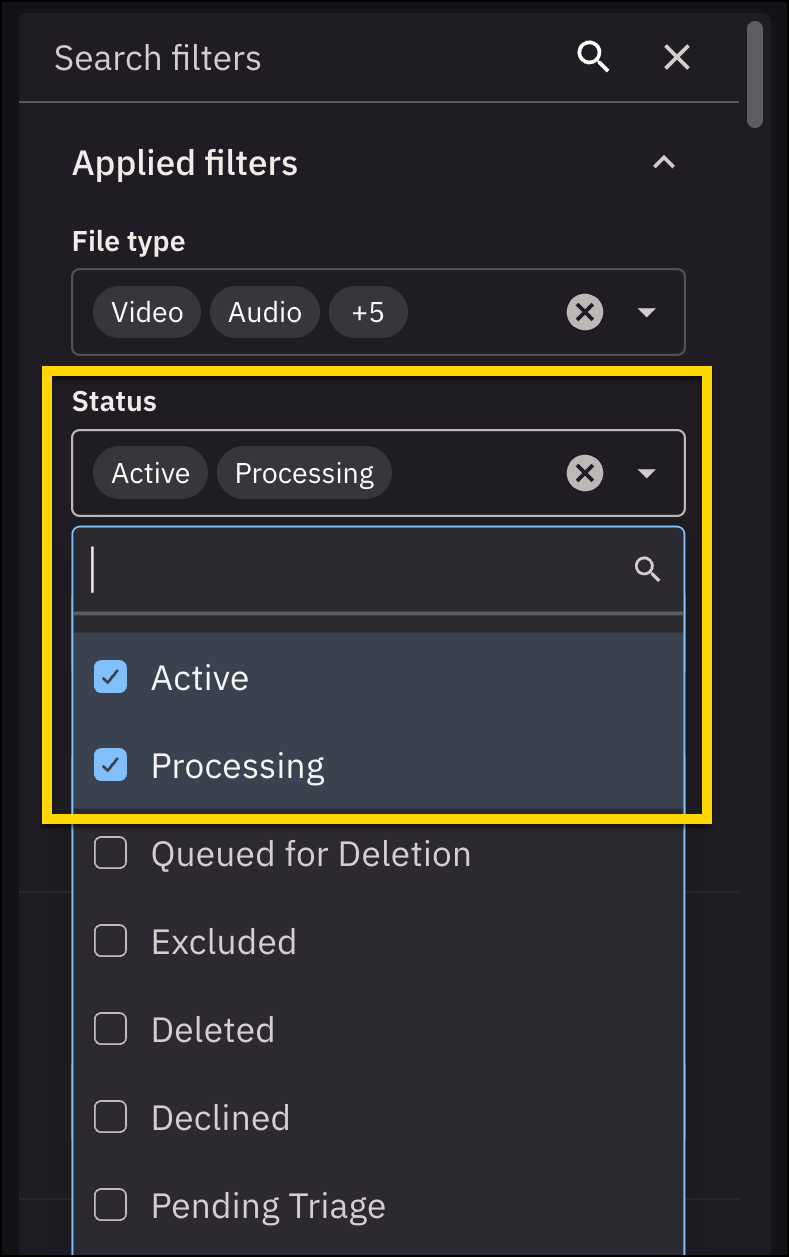
Task: Collapse the Status dropdown arrow
Action: 646,472
